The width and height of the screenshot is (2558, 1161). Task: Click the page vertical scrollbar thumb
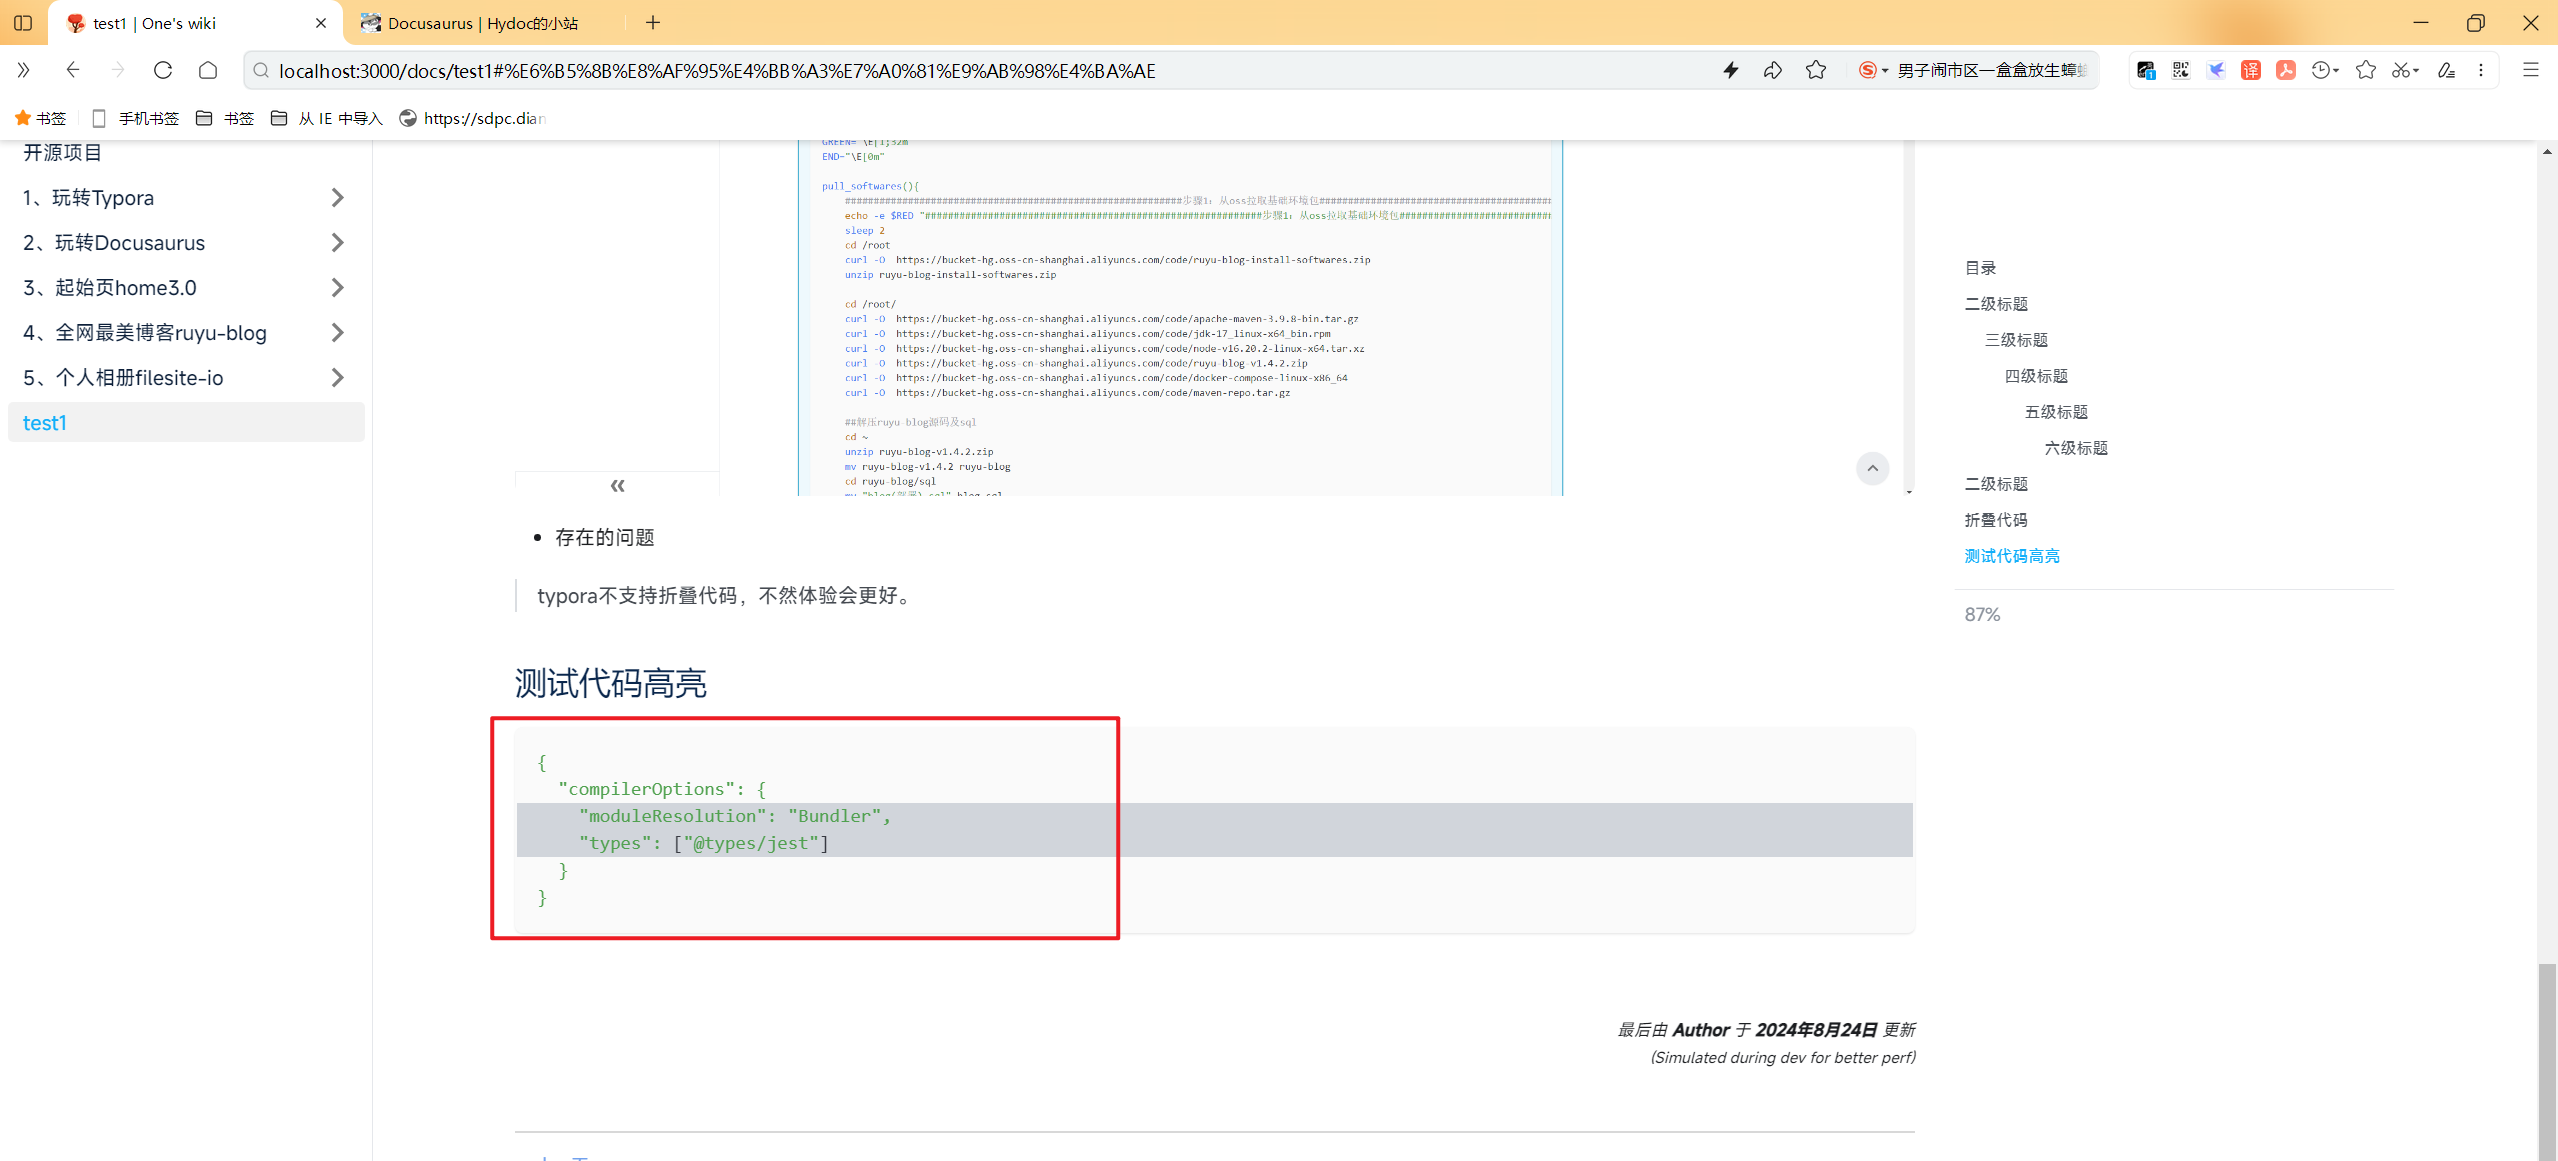[x=2547, y=1062]
